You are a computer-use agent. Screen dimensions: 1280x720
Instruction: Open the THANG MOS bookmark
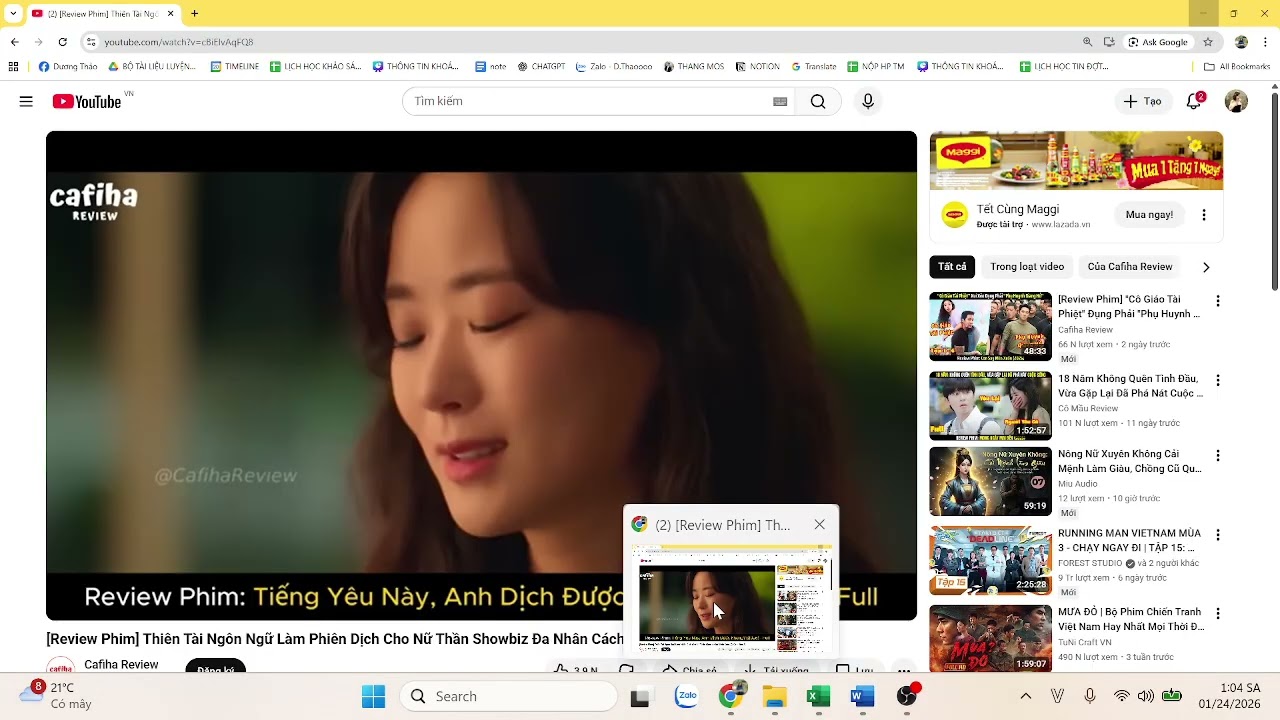point(693,67)
